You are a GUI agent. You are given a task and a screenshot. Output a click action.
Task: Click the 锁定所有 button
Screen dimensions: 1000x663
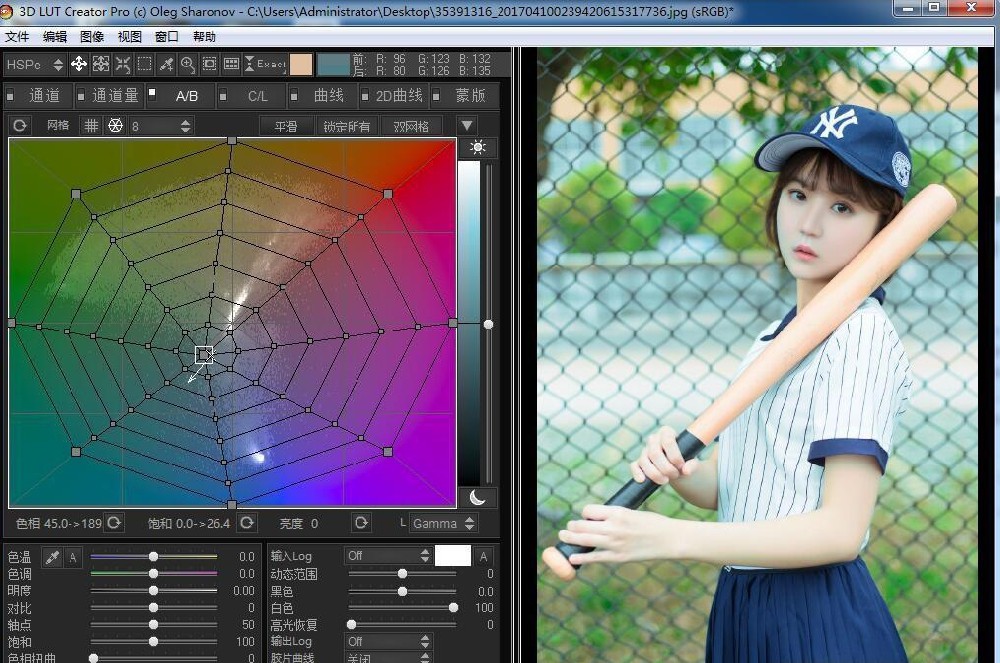tap(346, 126)
